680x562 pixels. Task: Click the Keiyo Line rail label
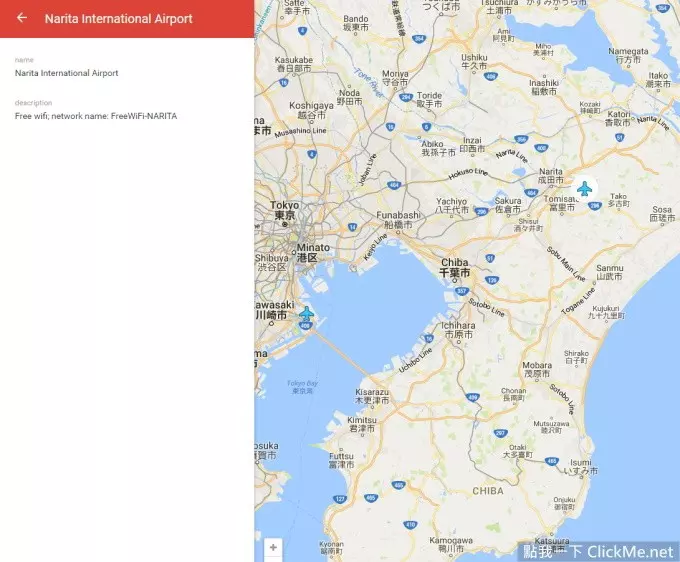pyautogui.click(x=375, y=247)
